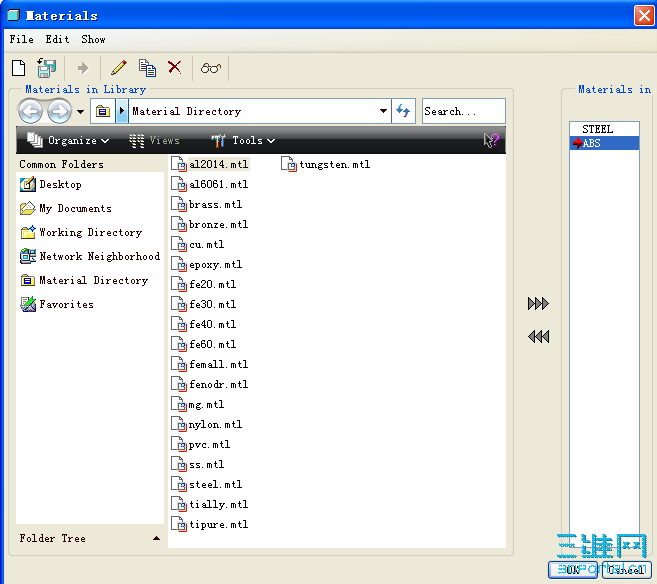Go to Desktop in Common Folders

(51, 184)
